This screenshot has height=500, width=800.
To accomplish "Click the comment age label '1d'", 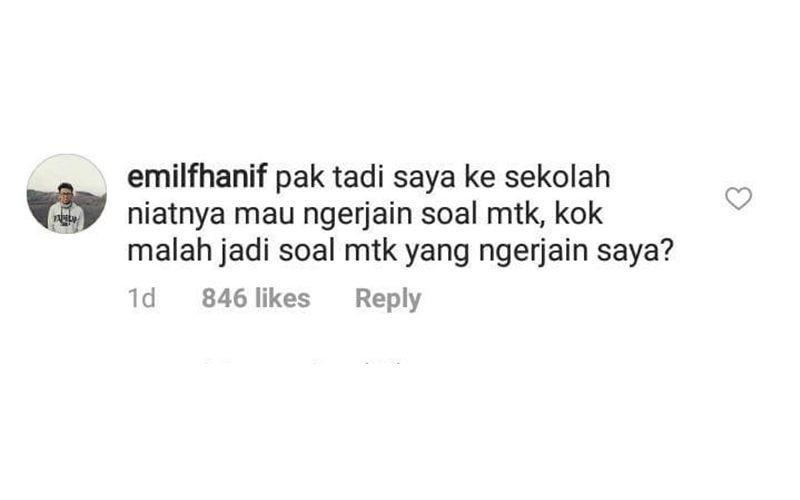I will pyautogui.click(x=142, y=298).
